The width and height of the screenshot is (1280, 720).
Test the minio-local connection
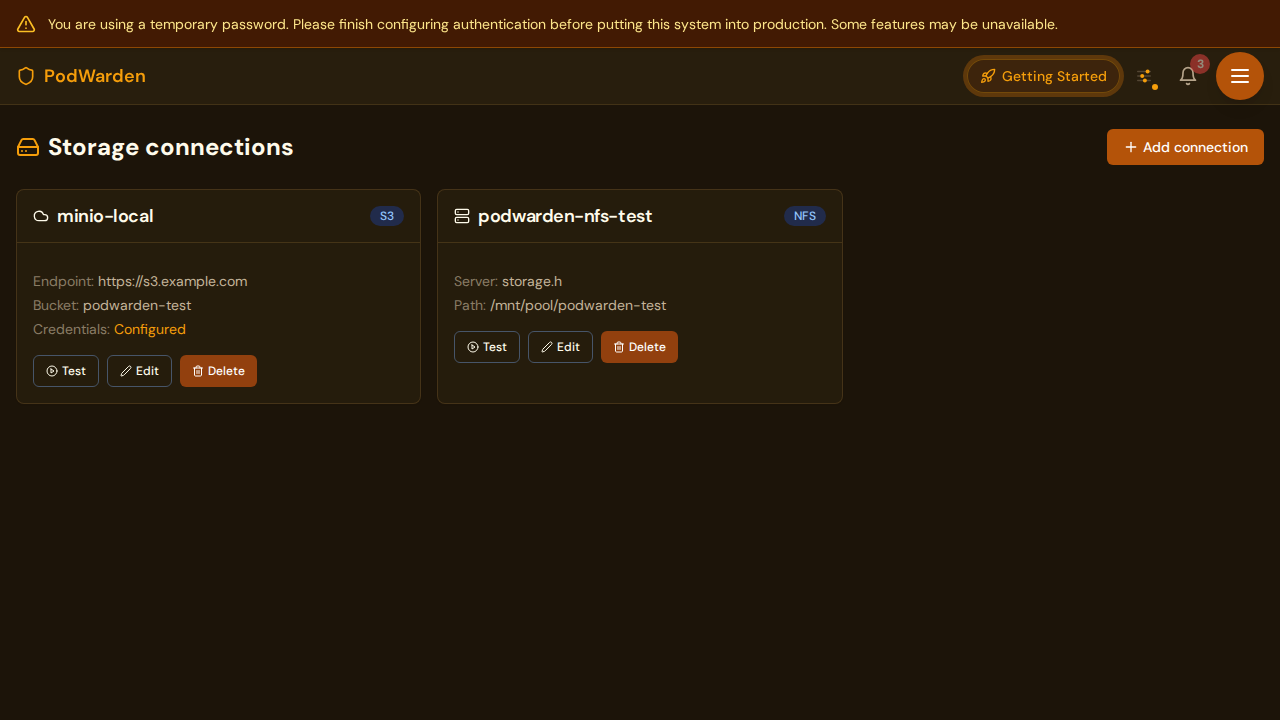pos(66,371)
